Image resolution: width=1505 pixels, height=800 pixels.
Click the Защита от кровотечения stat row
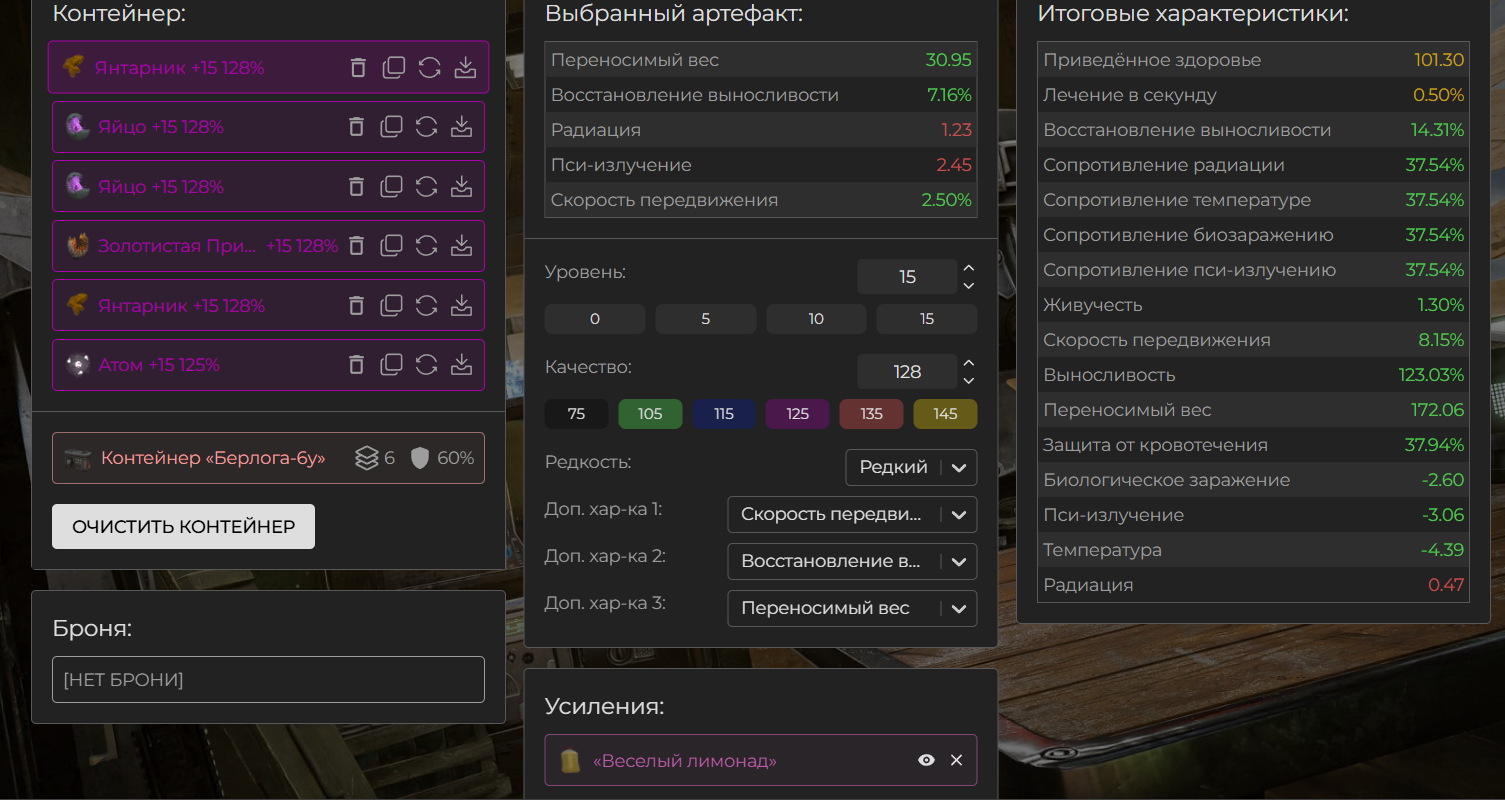click(1254, 445)
